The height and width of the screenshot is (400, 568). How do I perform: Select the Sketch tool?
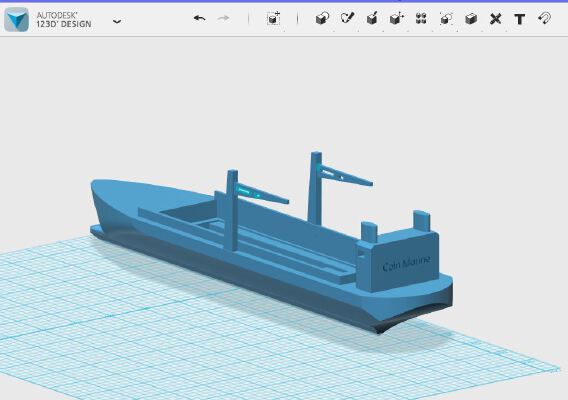click(x=347, y=18)
